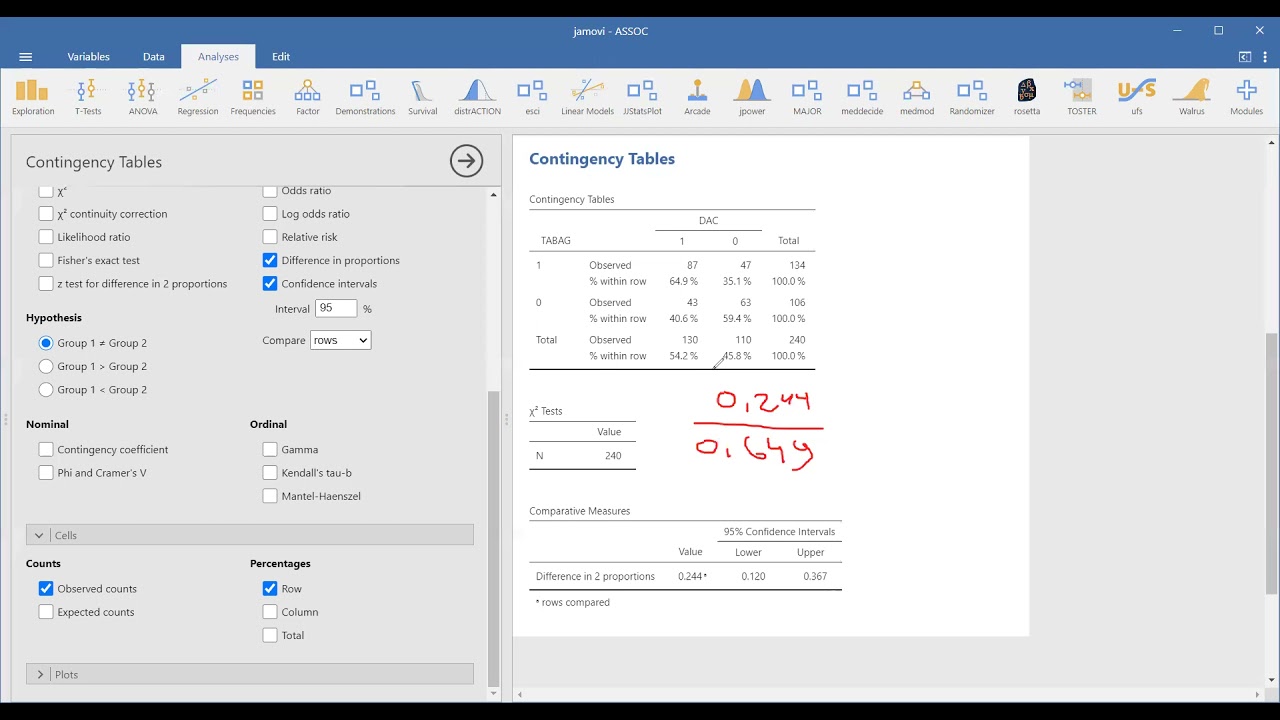Click the results panel layout icon
This screenshot has width=1280, height=720.
coord(1245,57)
